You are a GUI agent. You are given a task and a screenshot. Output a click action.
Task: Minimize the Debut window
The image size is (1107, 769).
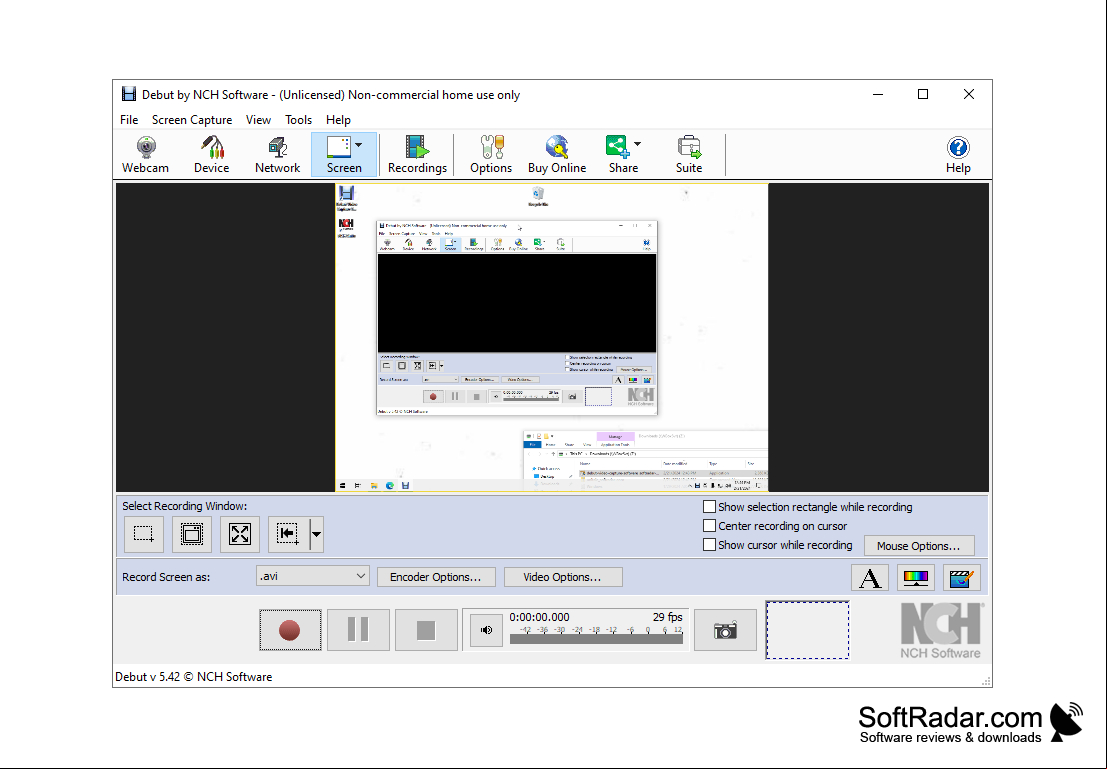coord(878,94)
